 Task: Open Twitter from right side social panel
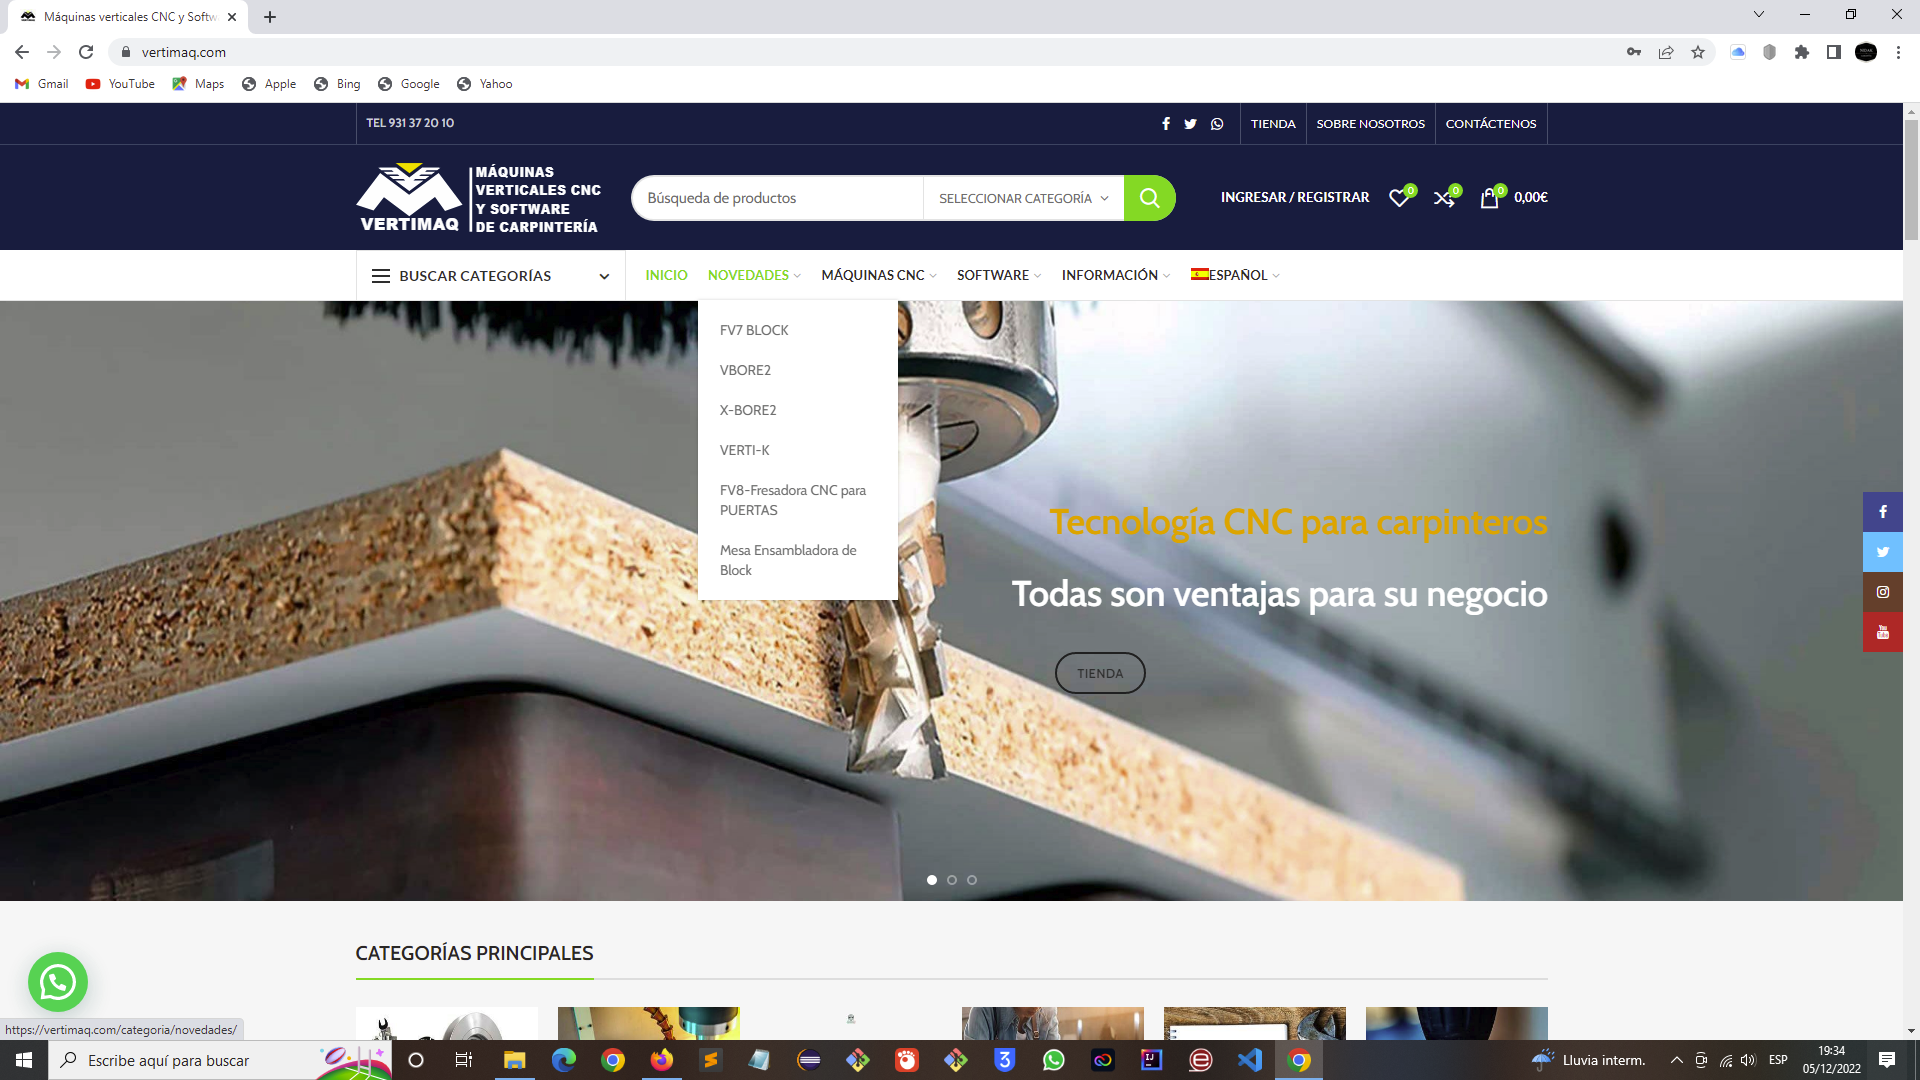coord(1883,552)
